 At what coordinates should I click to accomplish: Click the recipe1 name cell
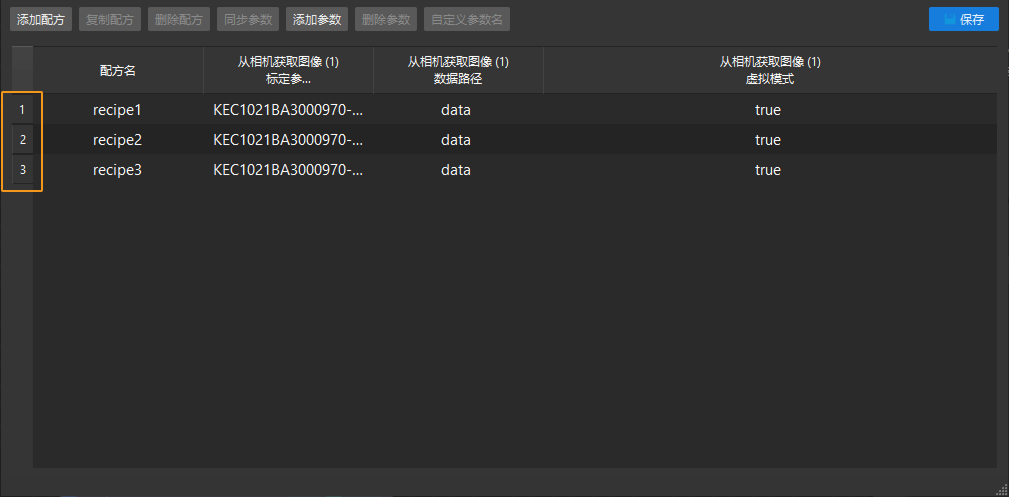pos(118,110)
